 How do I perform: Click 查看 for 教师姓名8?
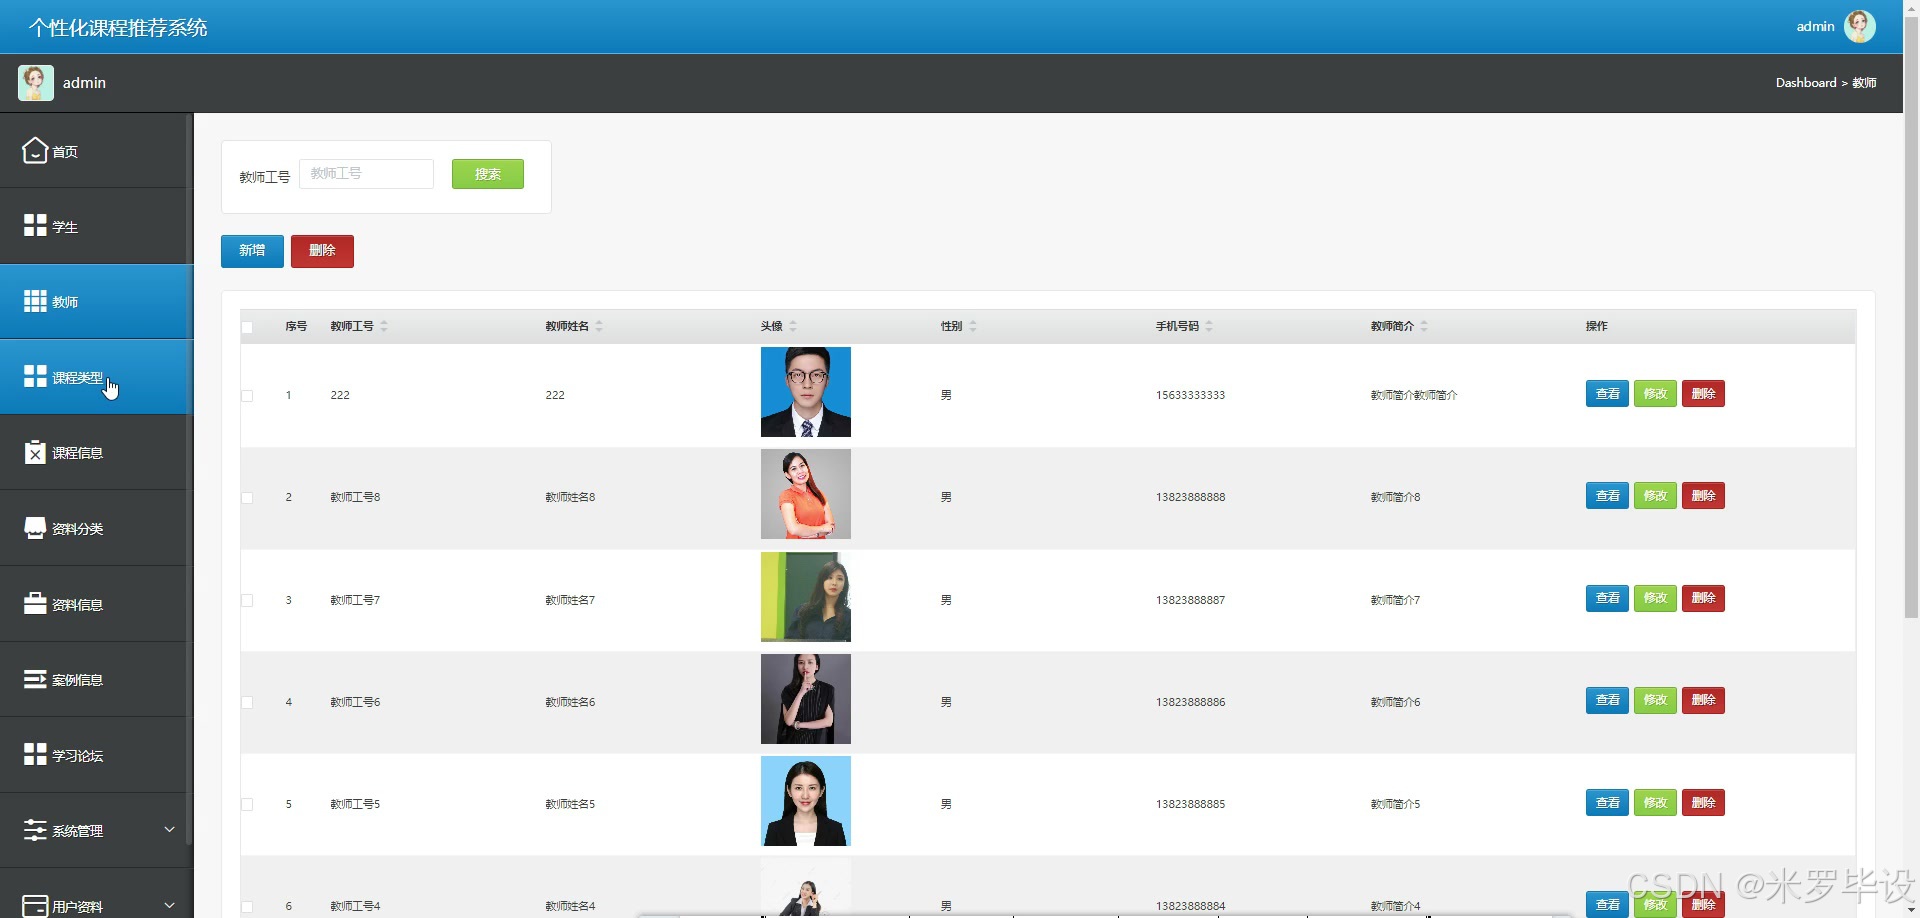coord(1607,496)
